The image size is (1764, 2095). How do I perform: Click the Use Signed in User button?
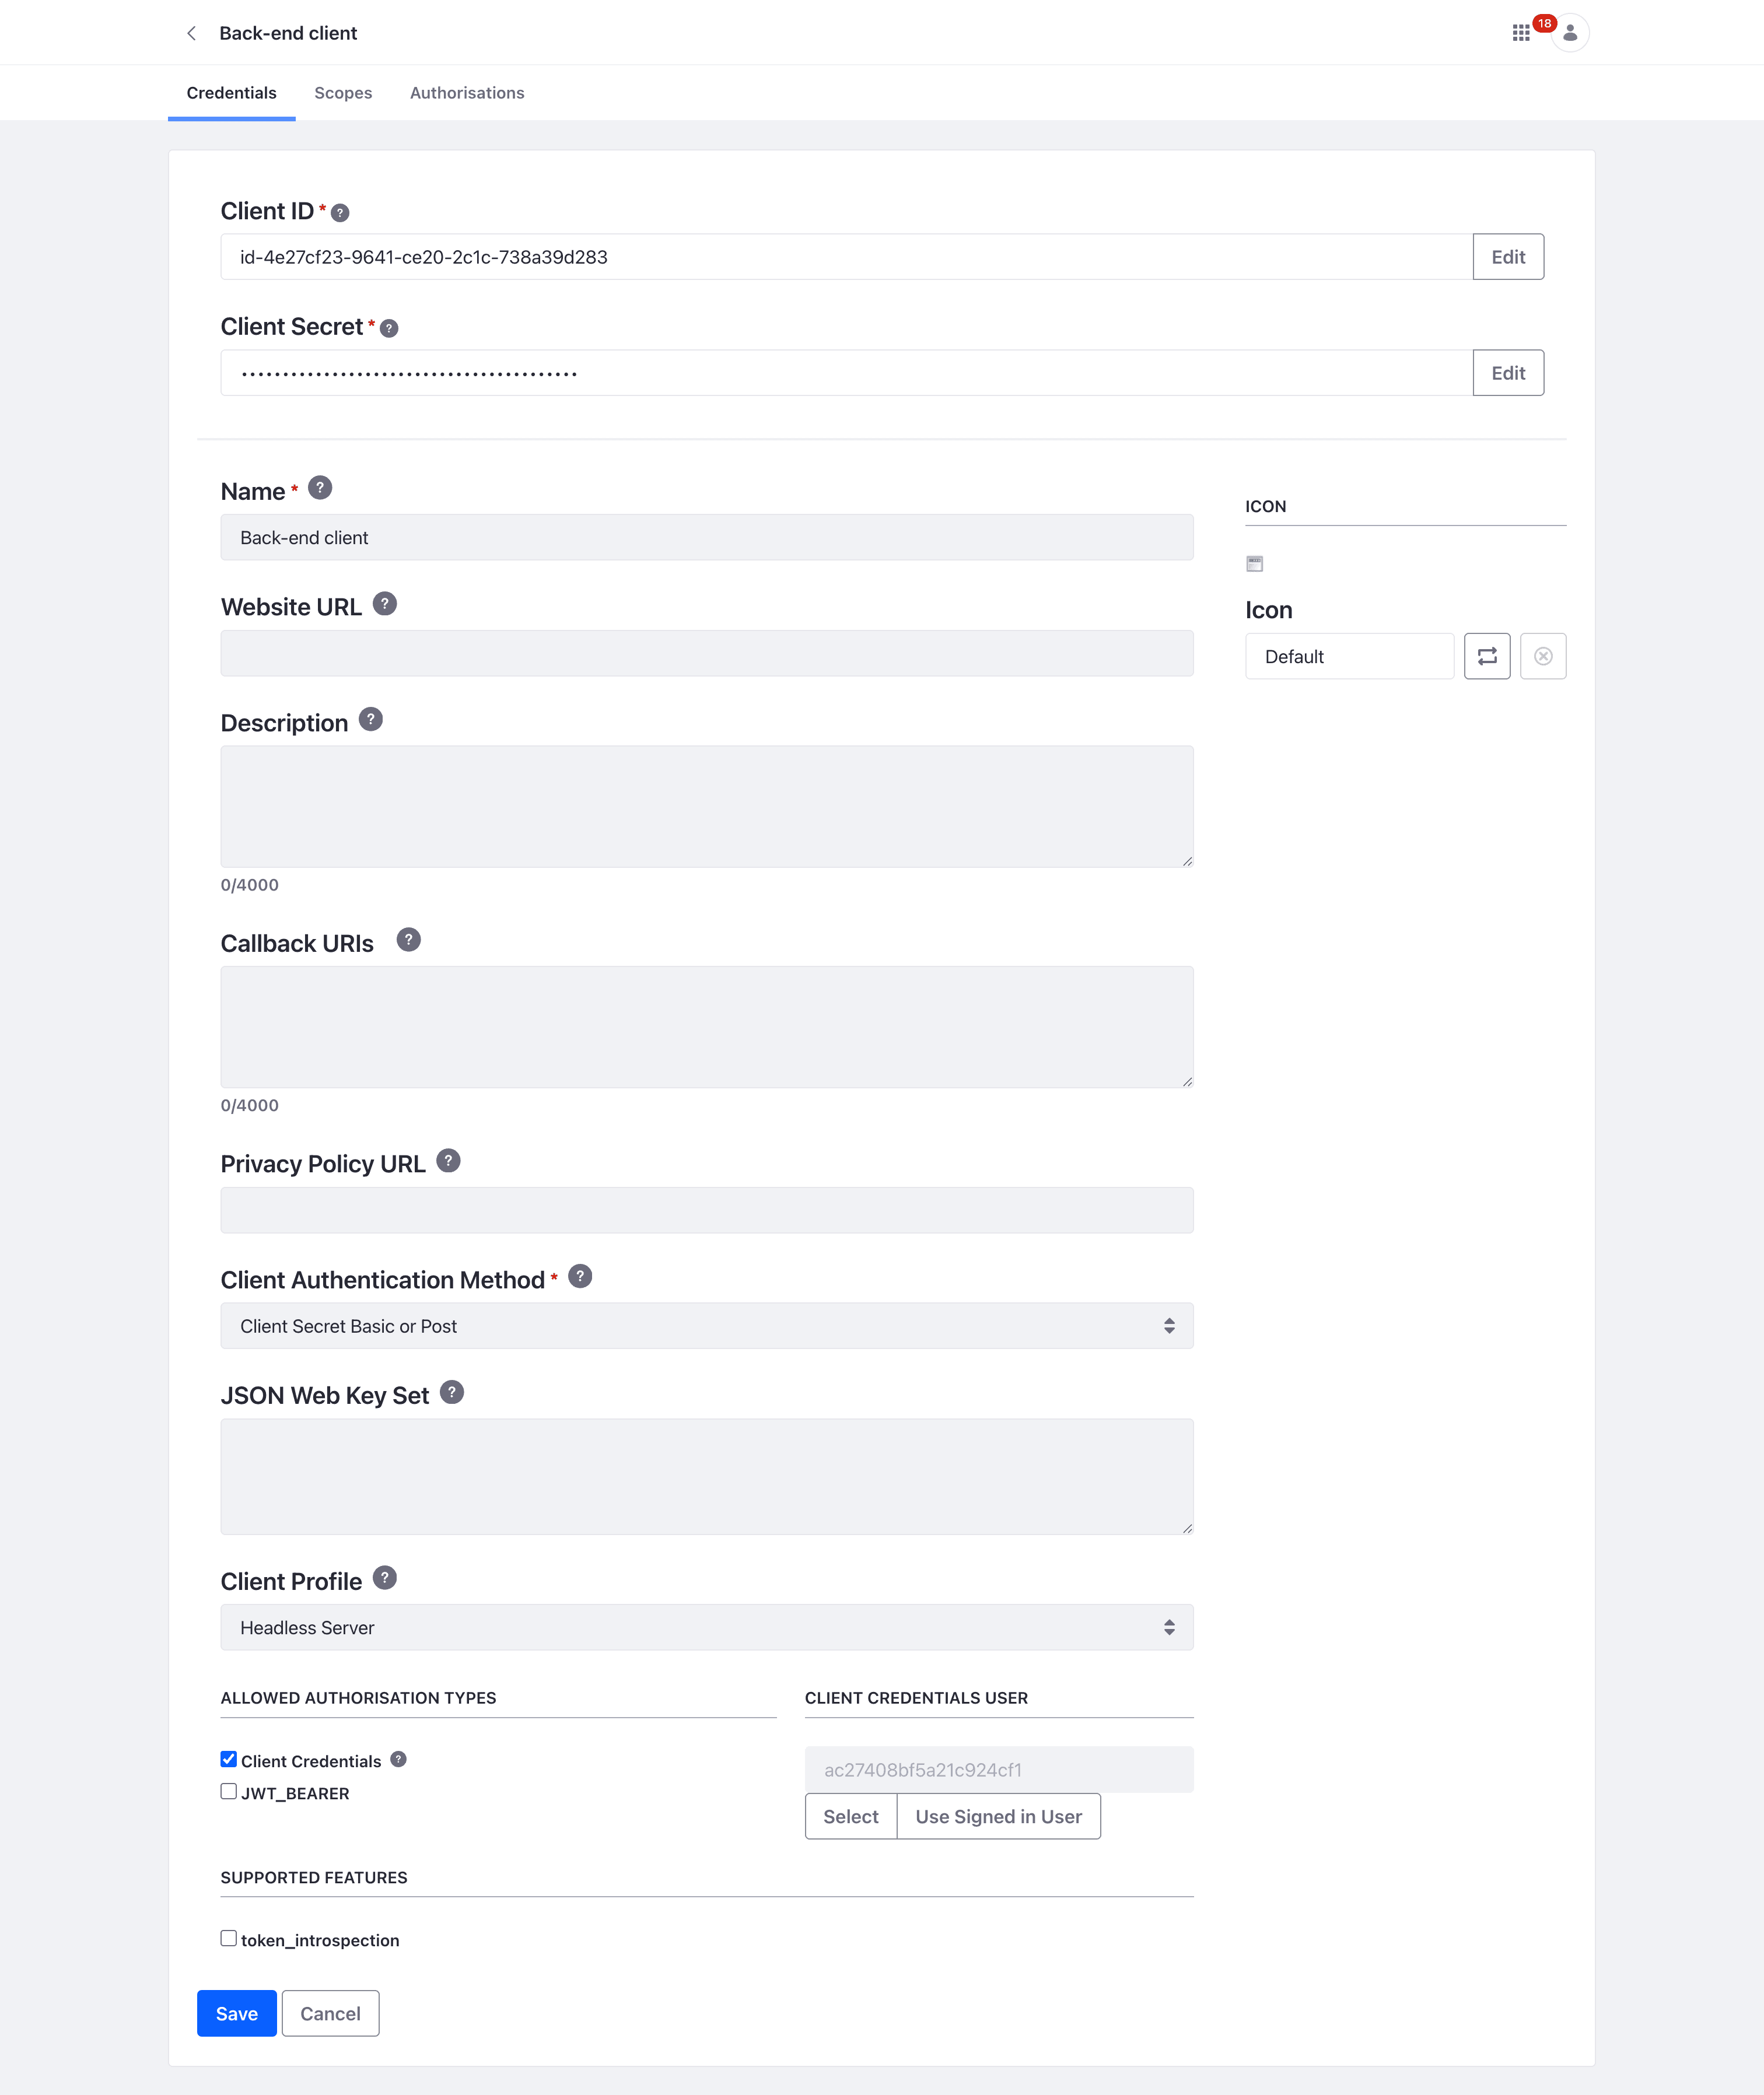click(998, 1816)
